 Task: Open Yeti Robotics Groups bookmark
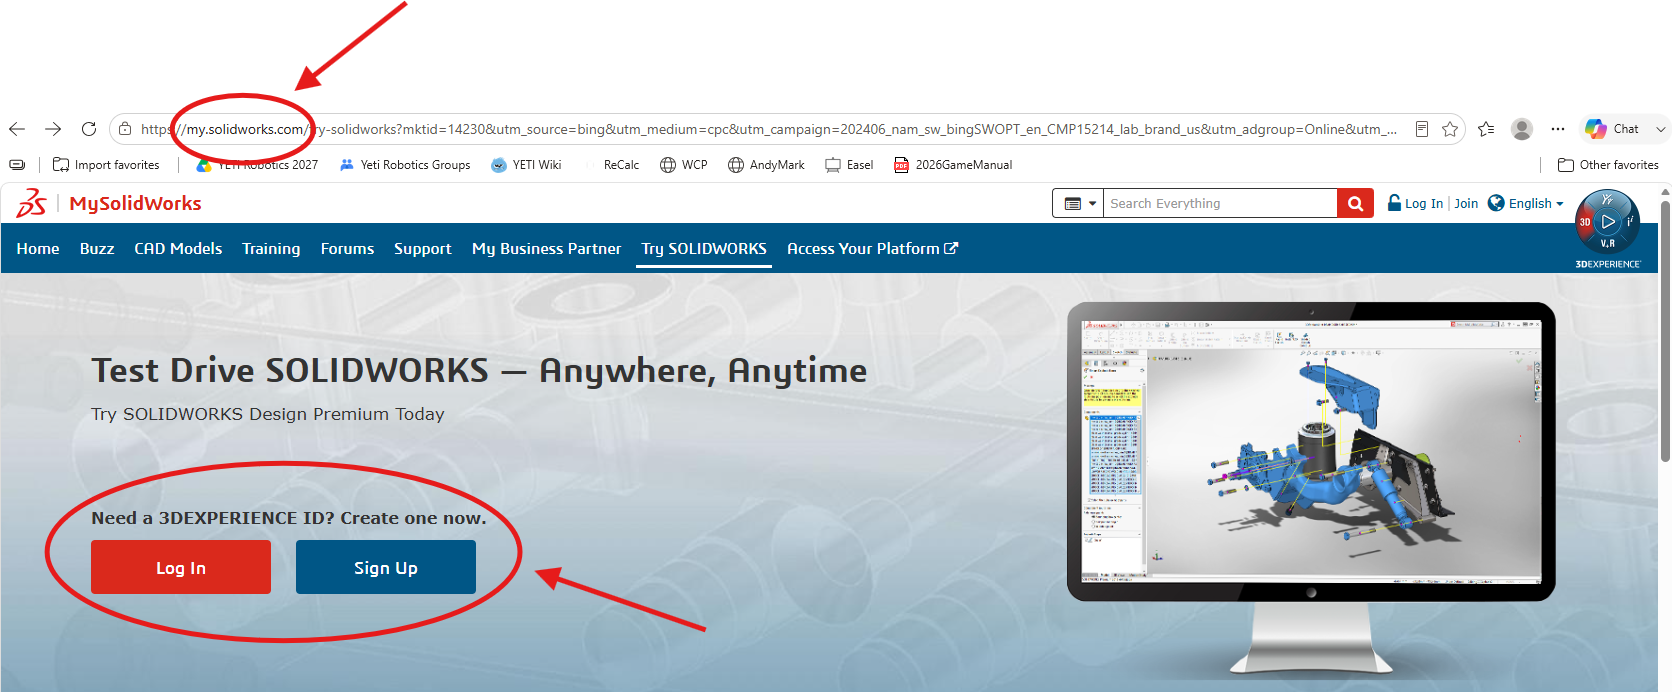[405, 165]
